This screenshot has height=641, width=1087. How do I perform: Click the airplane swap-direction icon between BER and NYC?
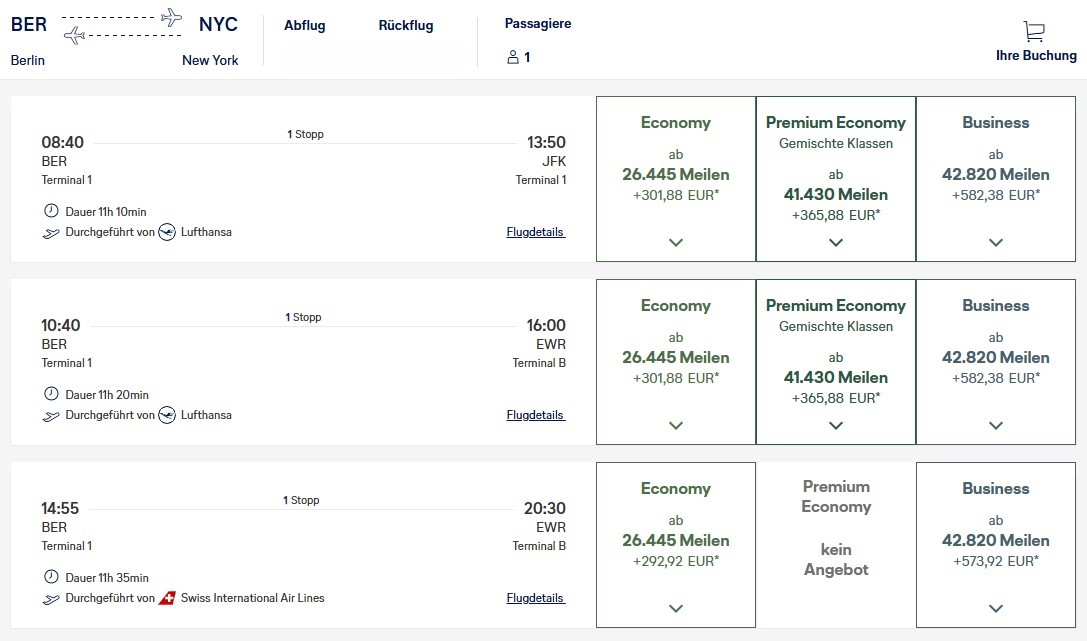(x=120, y=27)
